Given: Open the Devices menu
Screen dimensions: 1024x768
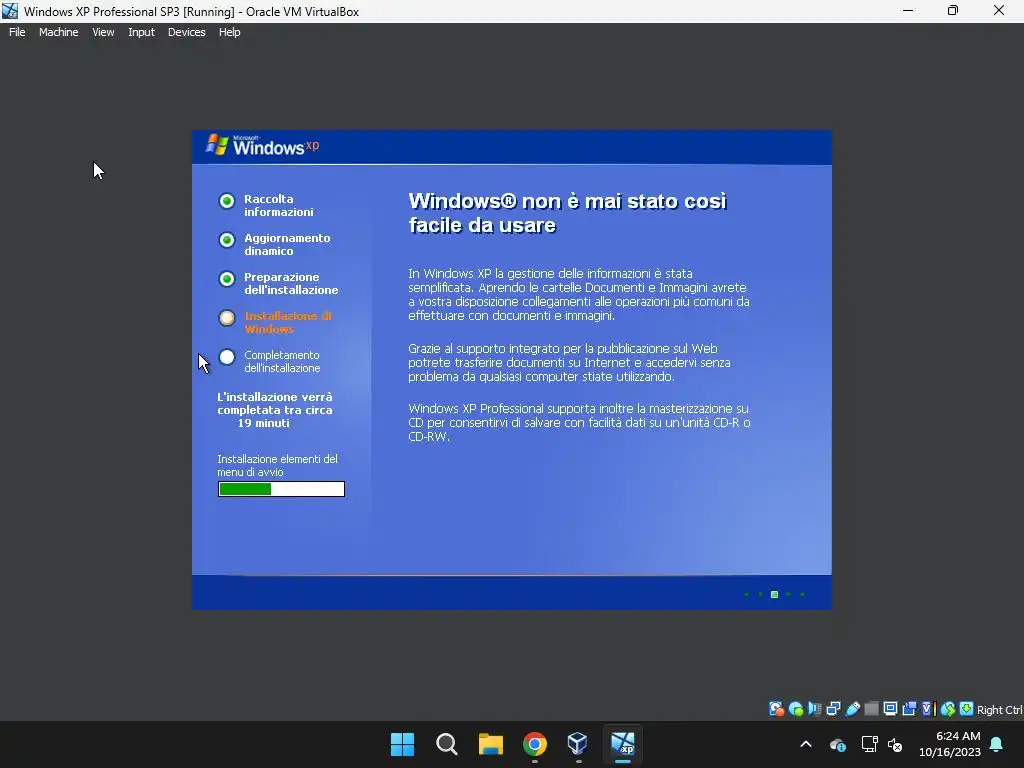Looking at the screenshot, I should click(x=187, y=32).
